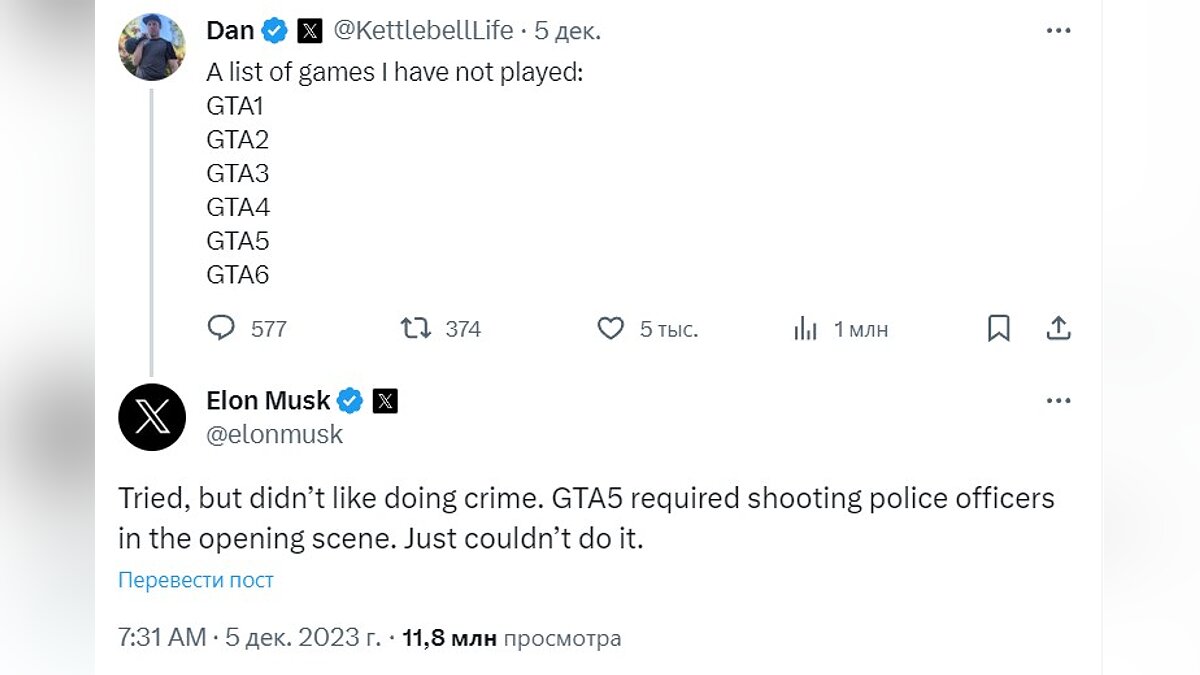Click the view analytics bar-chart icon
The image size is (1200, 675).
pos(806,328)
